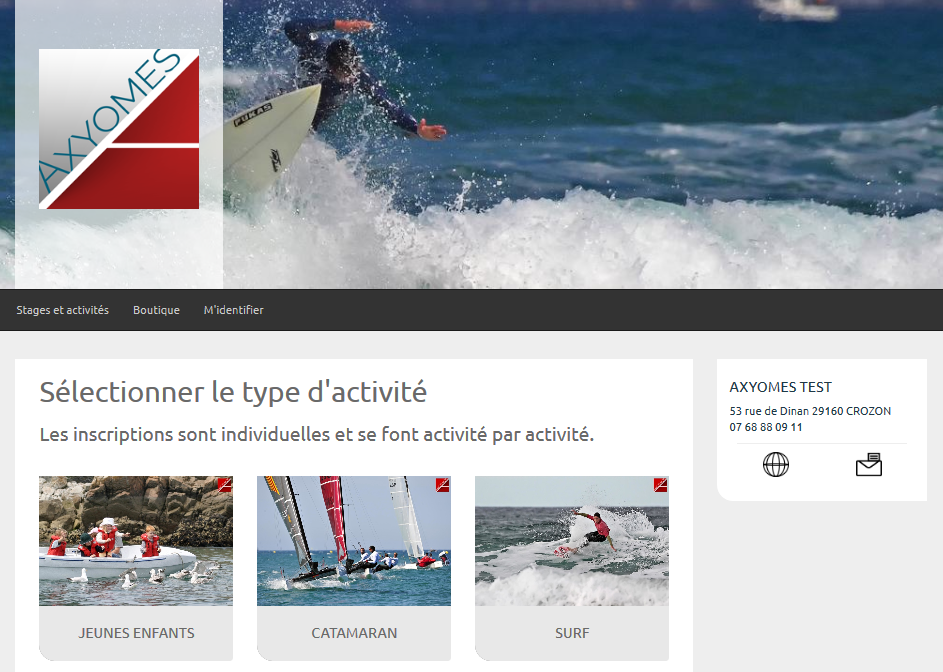Open Stages et activités menu
The height and width of the screenshot is (672, 943).
[x=63, y=310]
